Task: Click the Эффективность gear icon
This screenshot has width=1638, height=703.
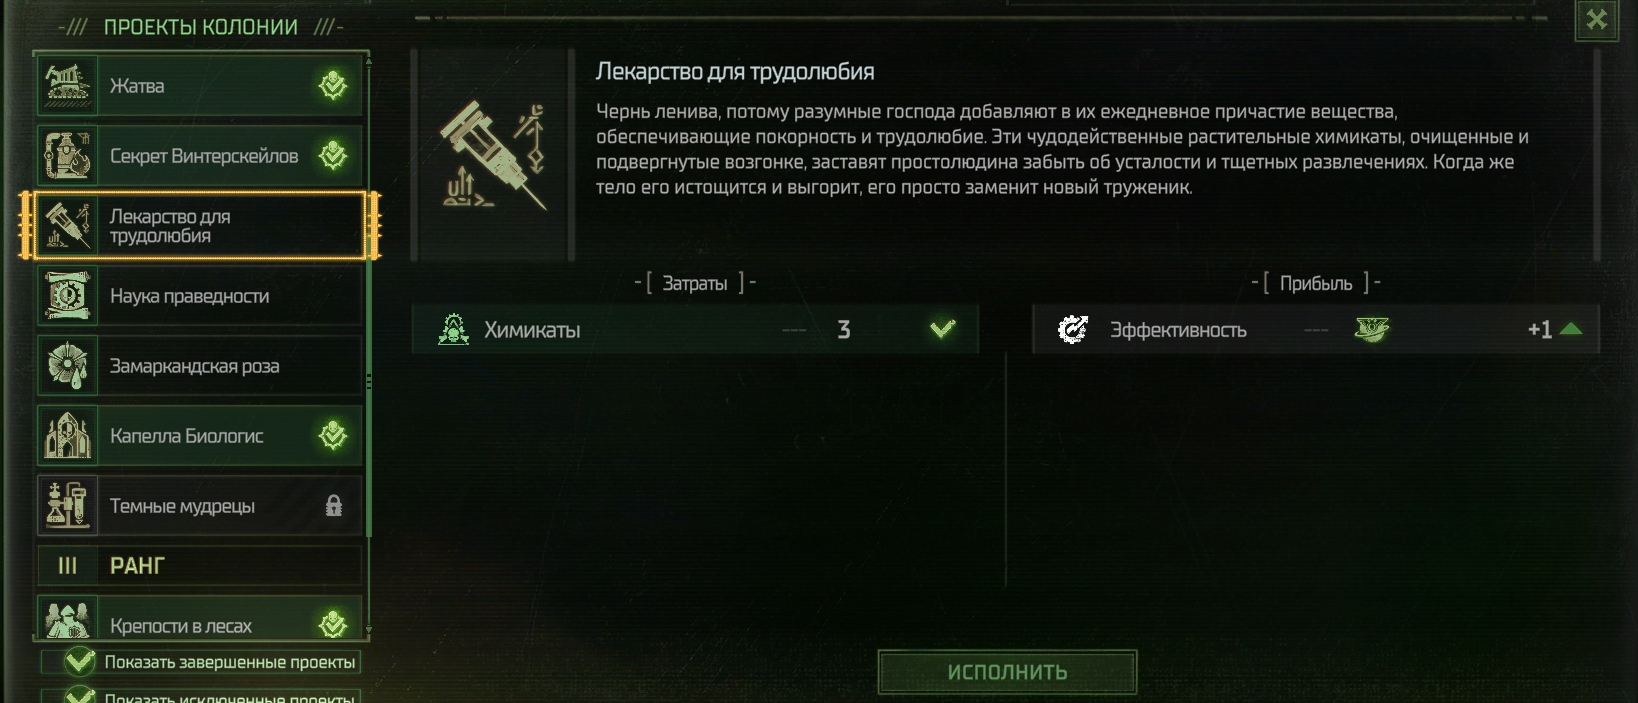Action: (x=1073, y=329)
